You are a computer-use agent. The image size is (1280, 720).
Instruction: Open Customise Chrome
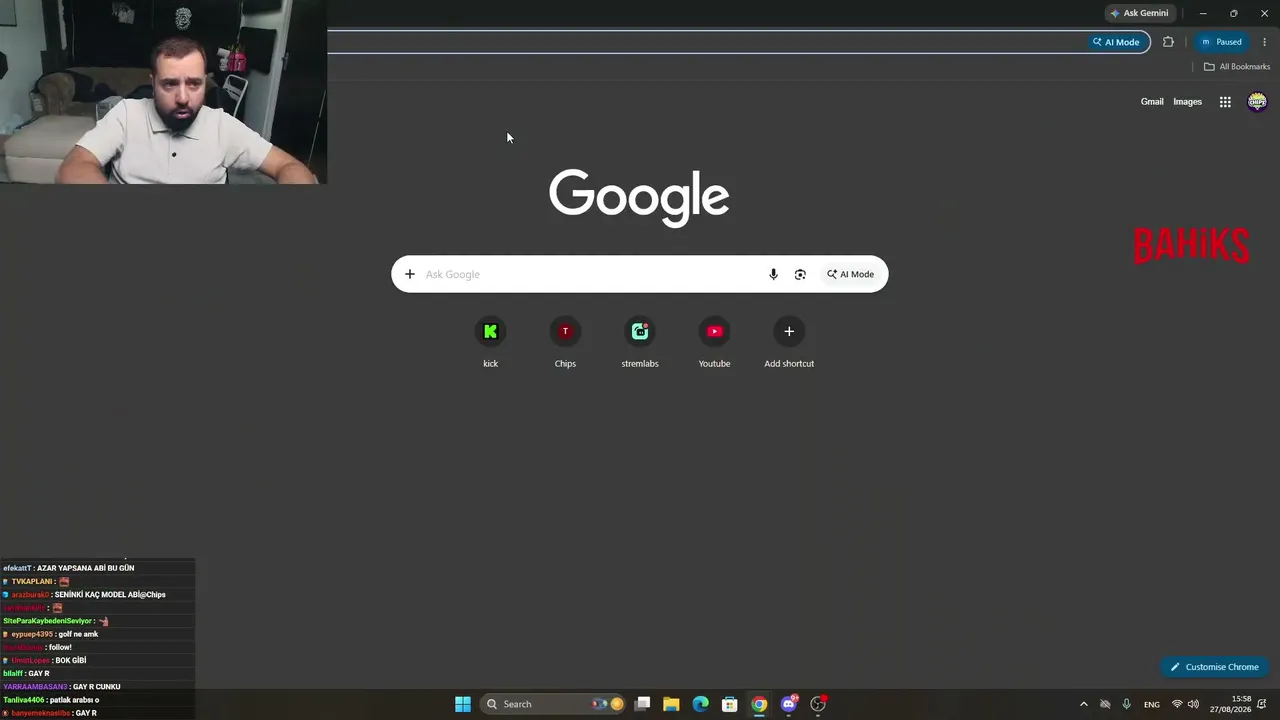point(1215,667)
